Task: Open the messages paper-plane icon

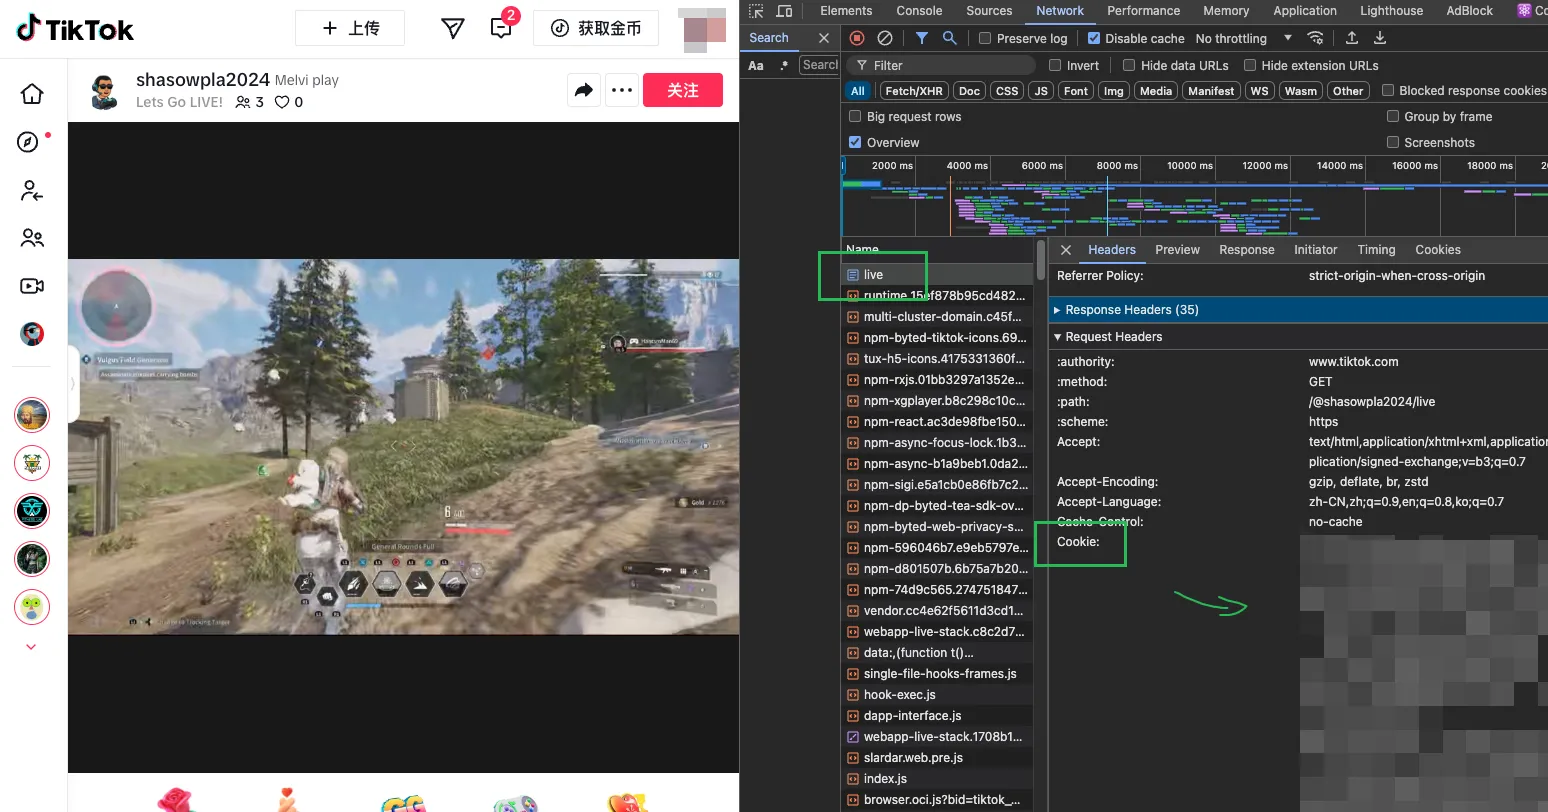Action: 453,28
